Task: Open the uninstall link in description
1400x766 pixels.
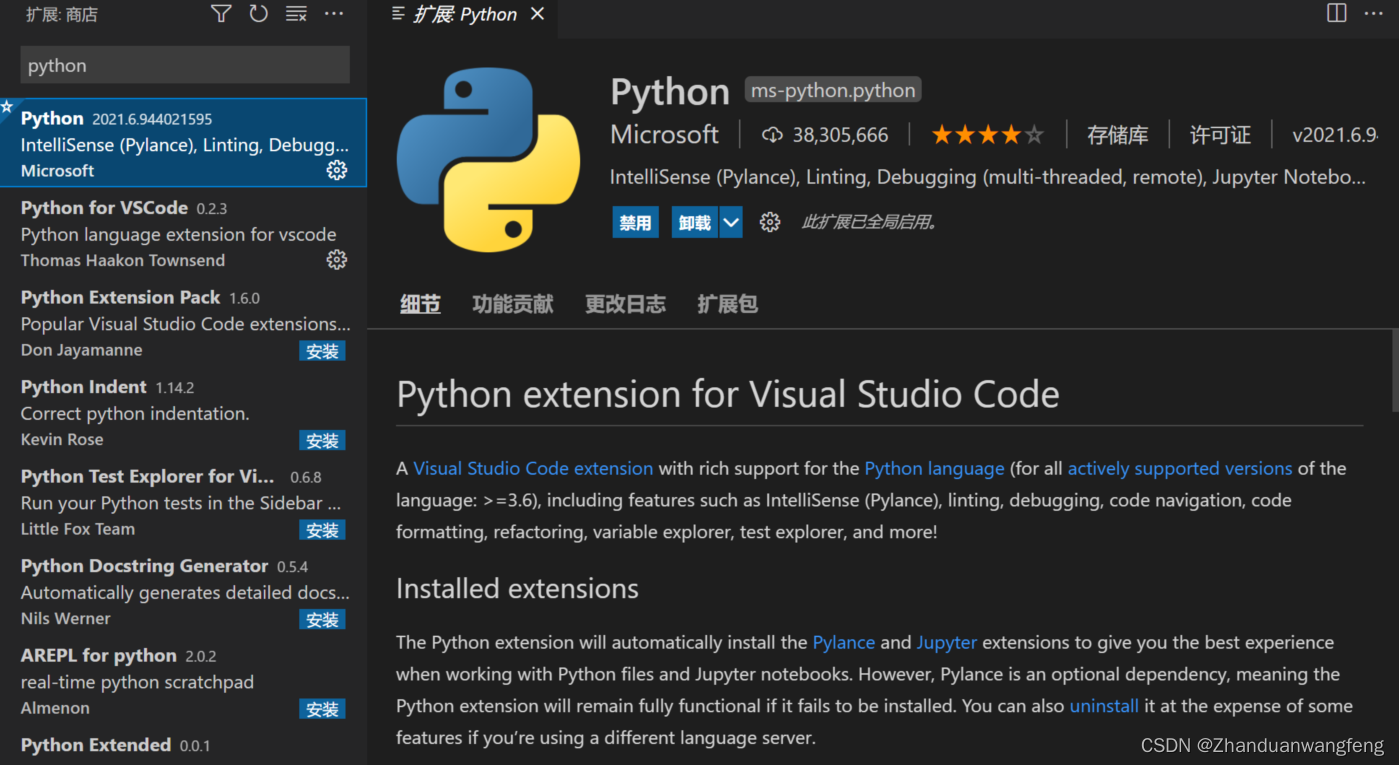Action: click(x=1104, y=706)
